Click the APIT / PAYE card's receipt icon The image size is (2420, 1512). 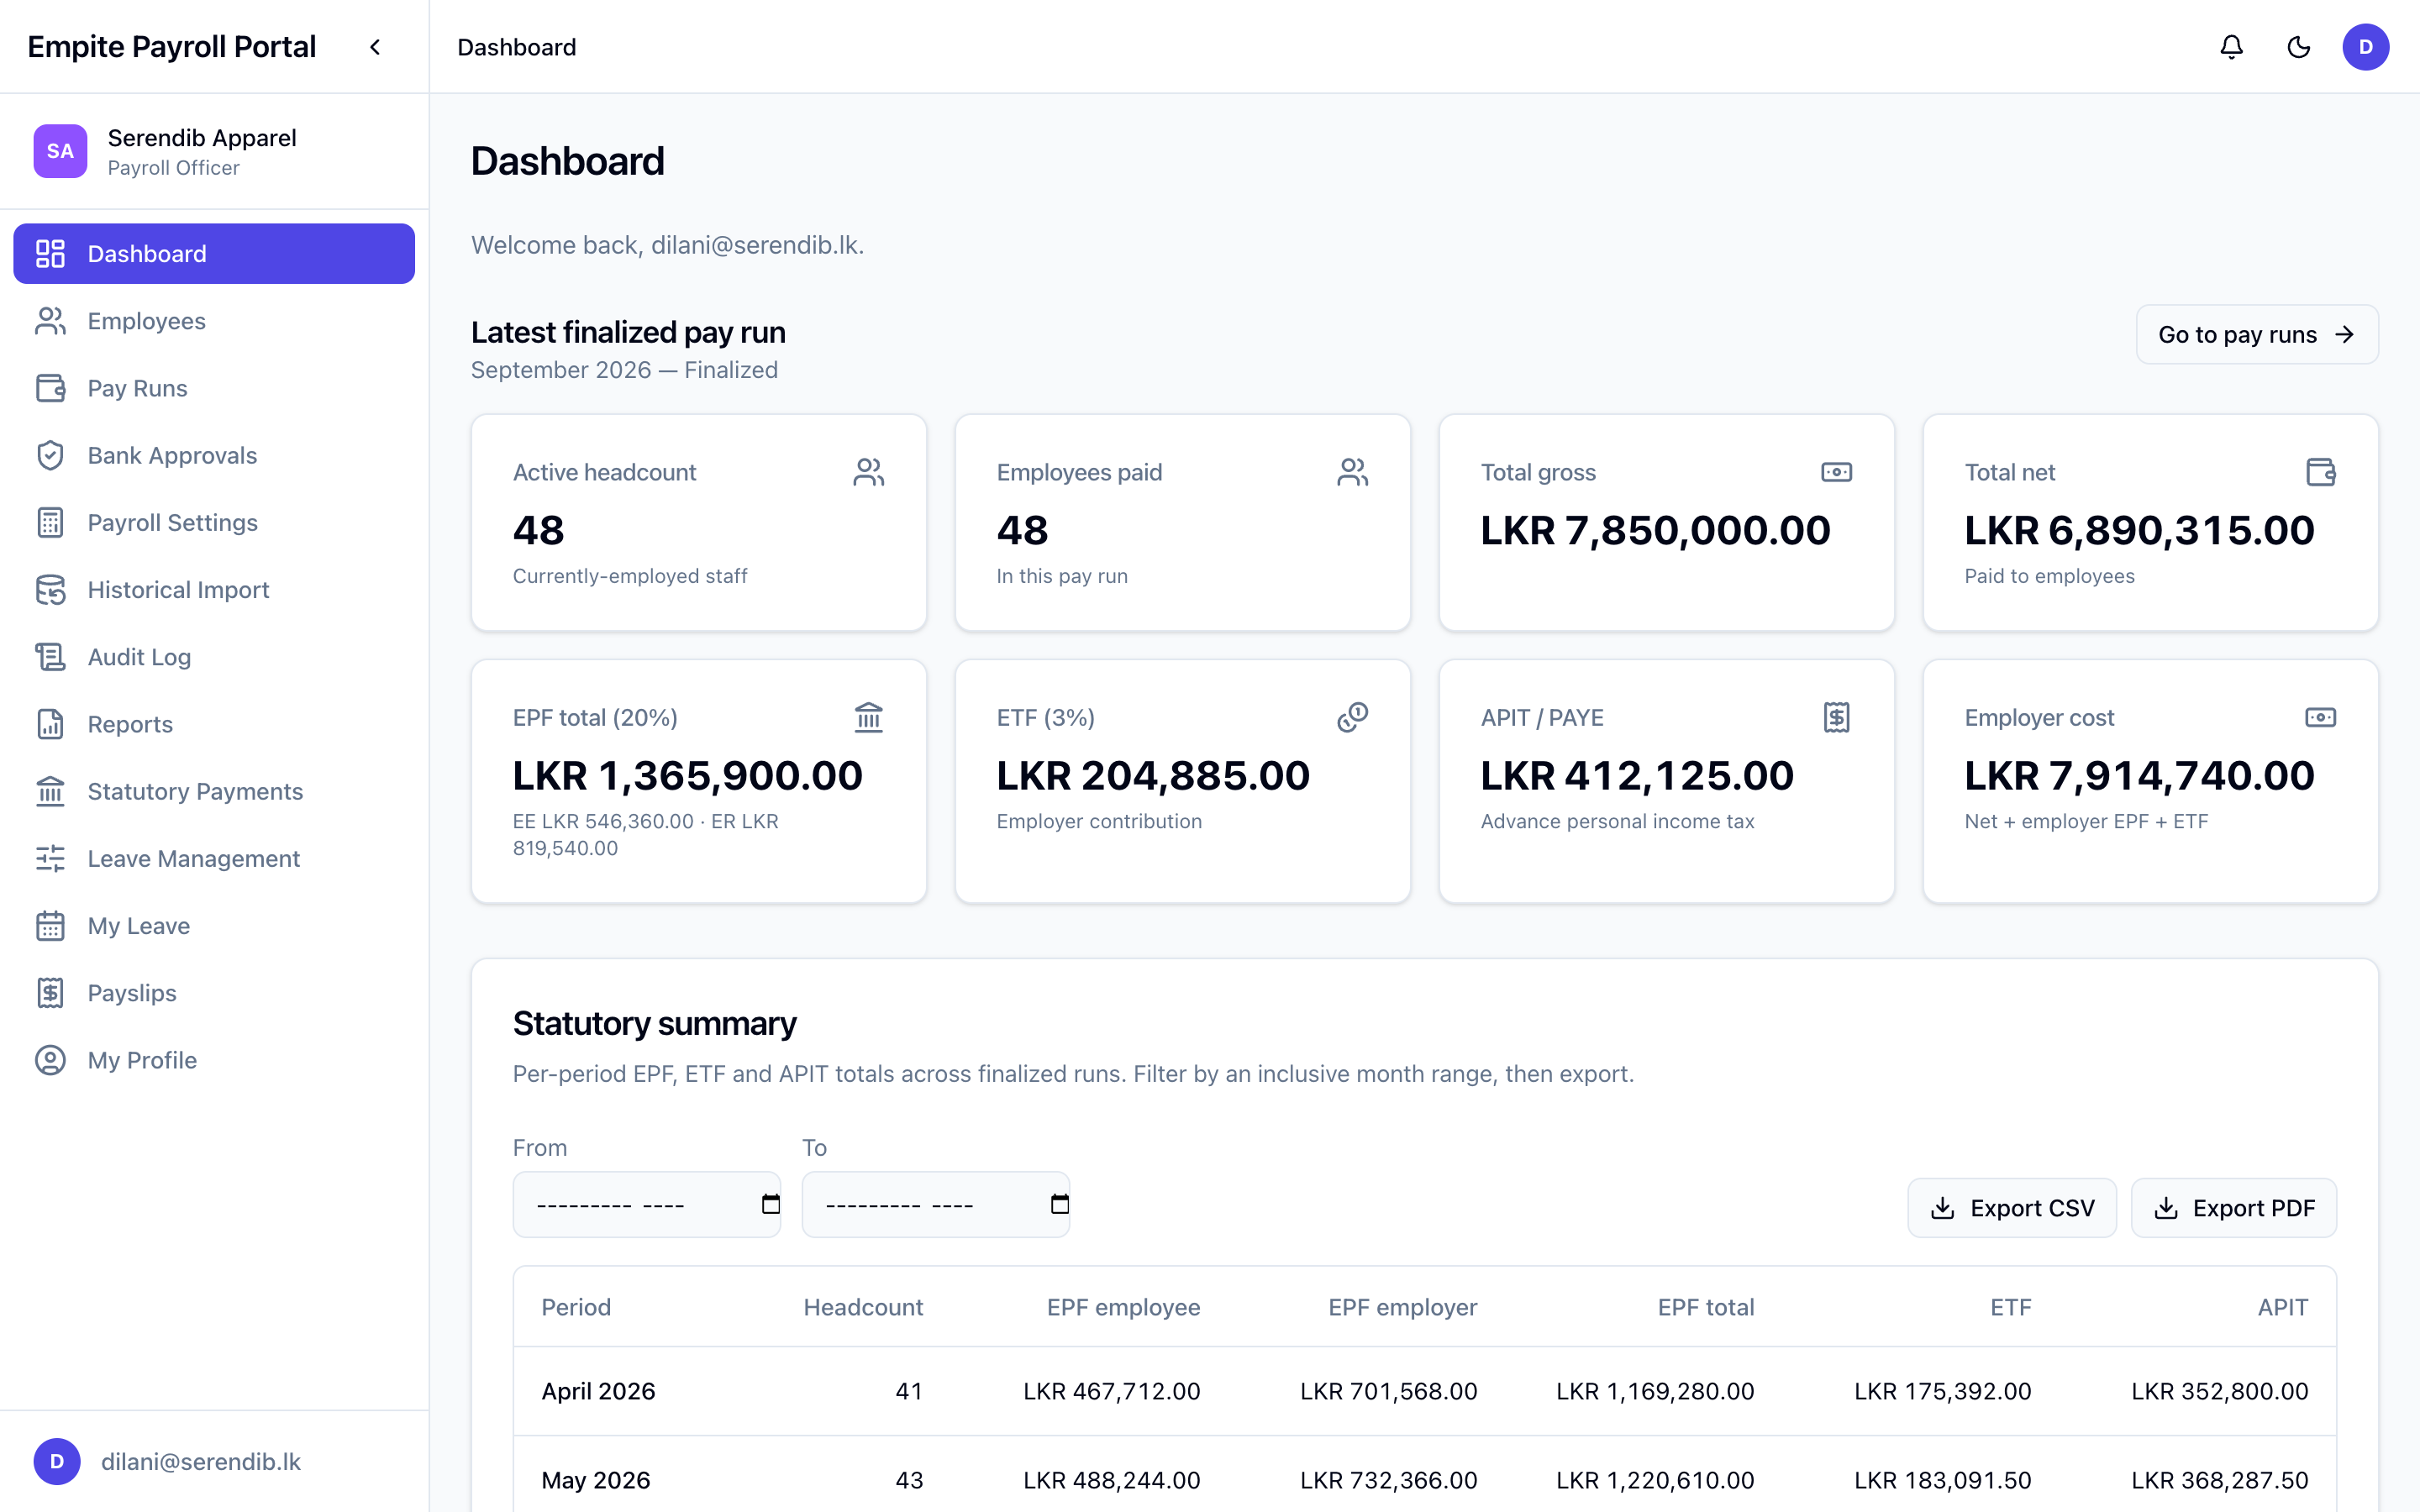coord(1836,717)
